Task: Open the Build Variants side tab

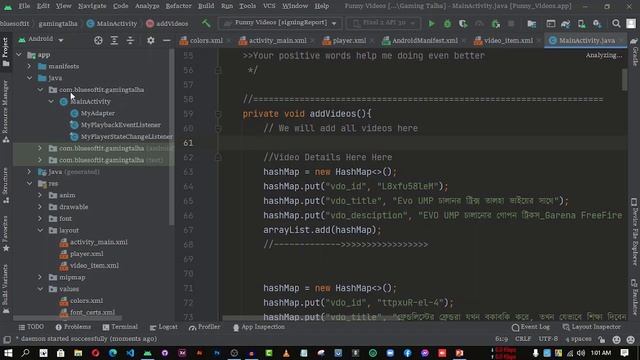Action: (5, 289)
